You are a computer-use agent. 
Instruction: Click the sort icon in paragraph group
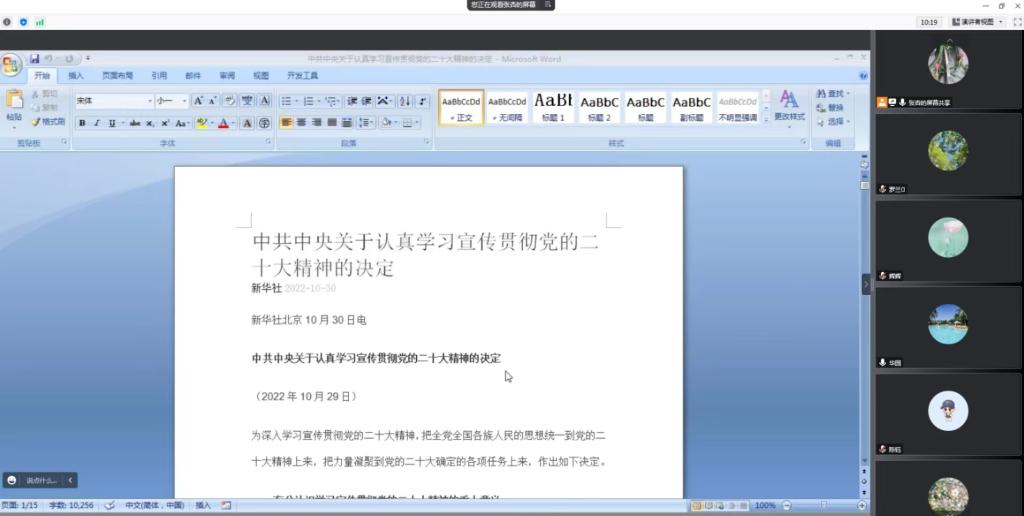click(404, 101)
